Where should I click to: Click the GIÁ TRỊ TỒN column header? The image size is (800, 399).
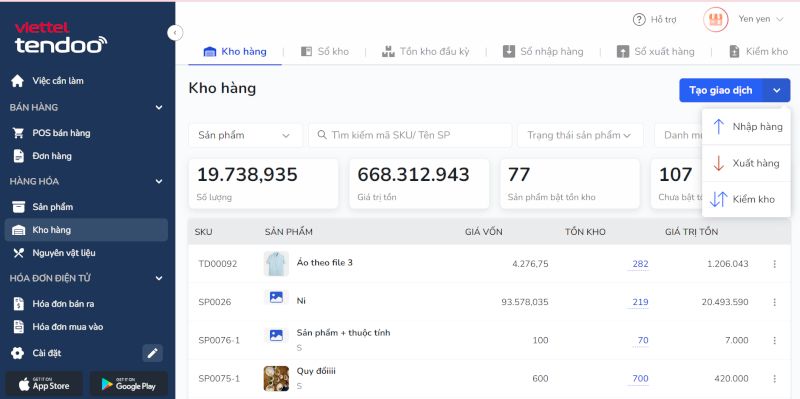pyautogui.click(x=691, y=232)
